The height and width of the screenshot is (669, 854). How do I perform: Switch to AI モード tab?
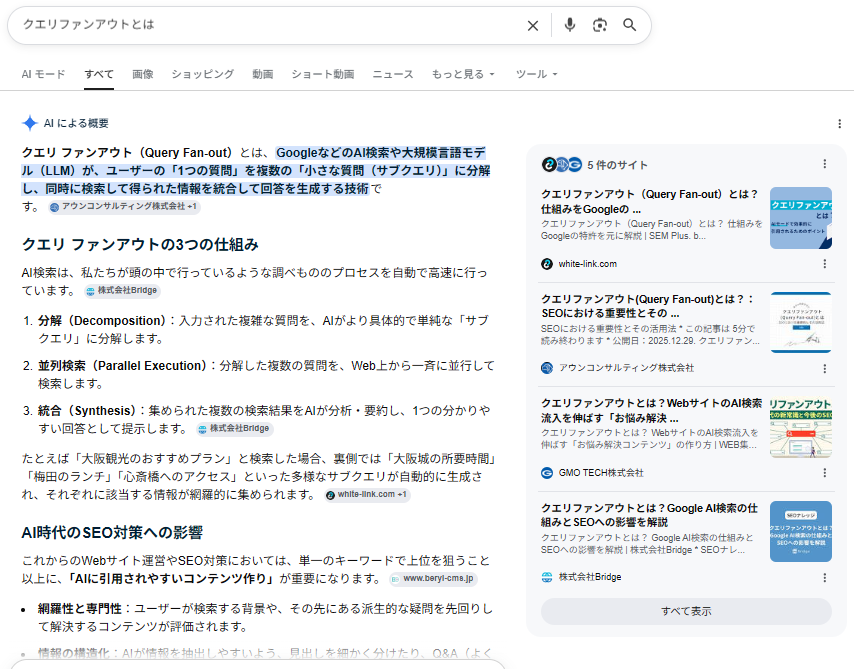click(x=43, y=74)
